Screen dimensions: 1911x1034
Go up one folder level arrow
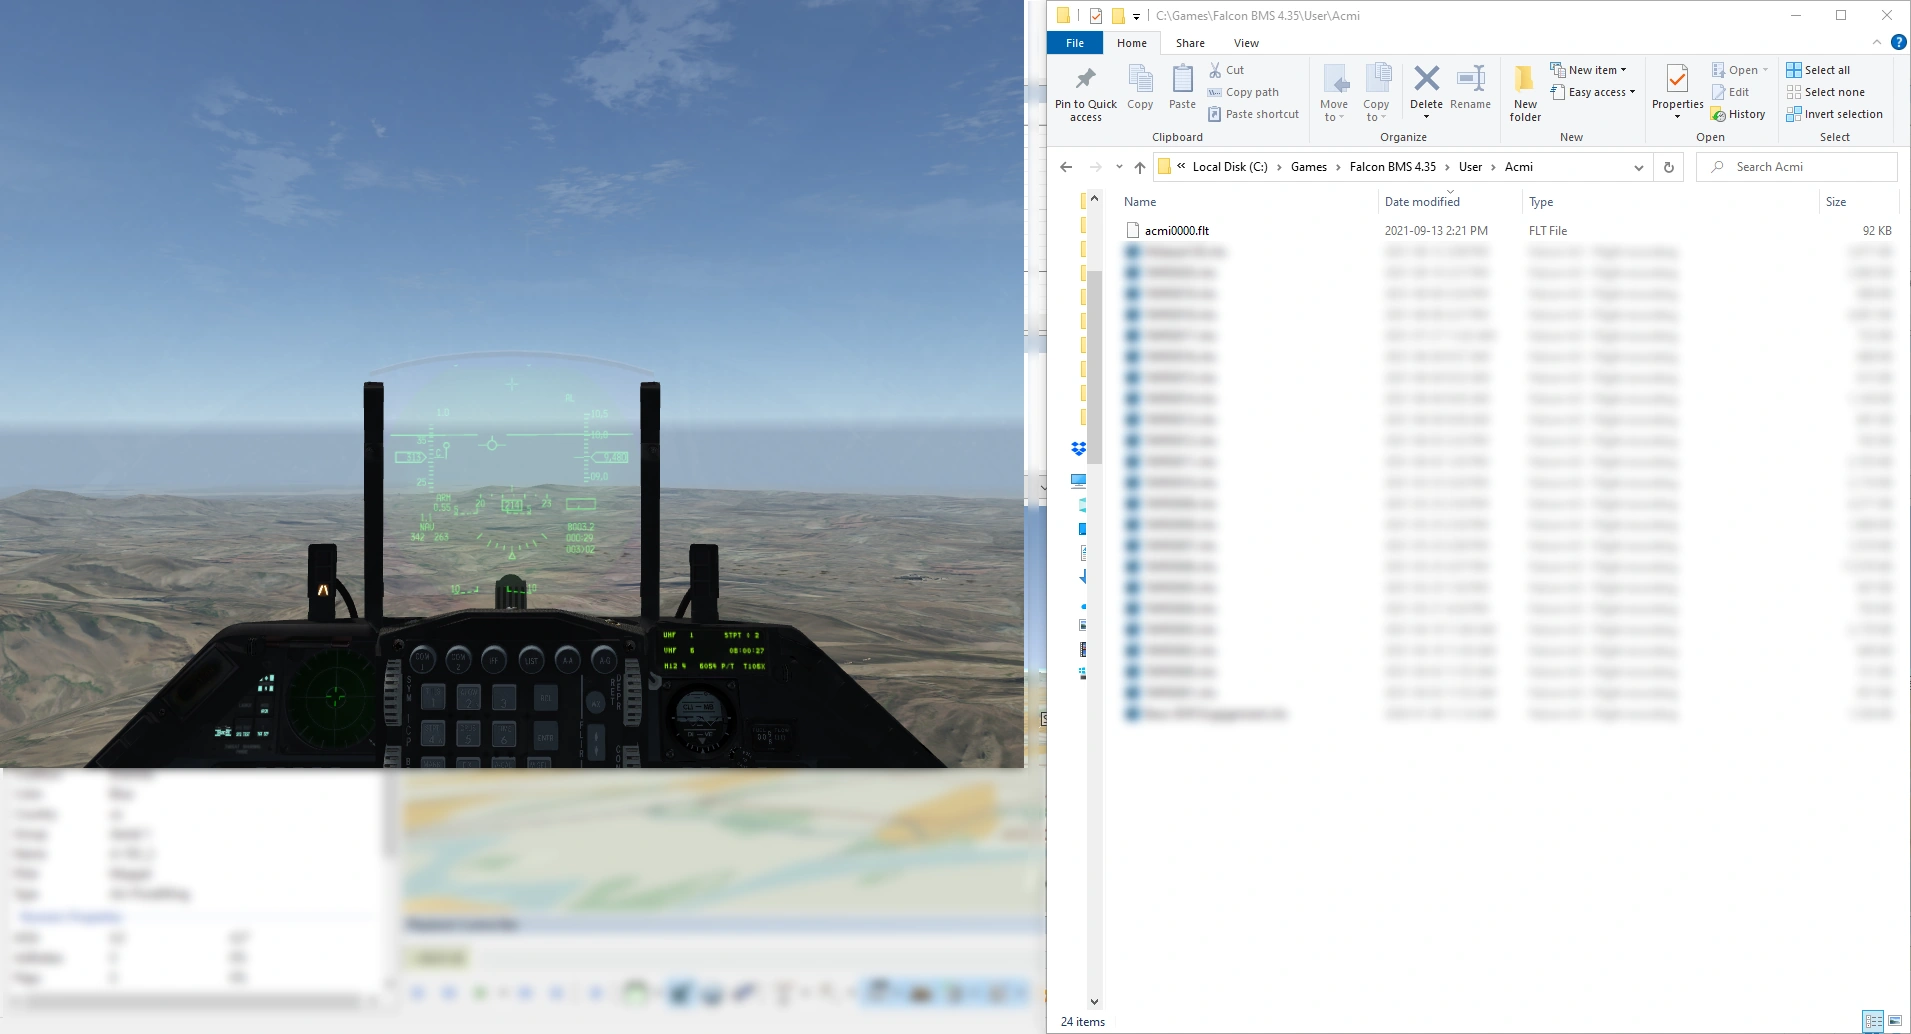click(1140, 167)
